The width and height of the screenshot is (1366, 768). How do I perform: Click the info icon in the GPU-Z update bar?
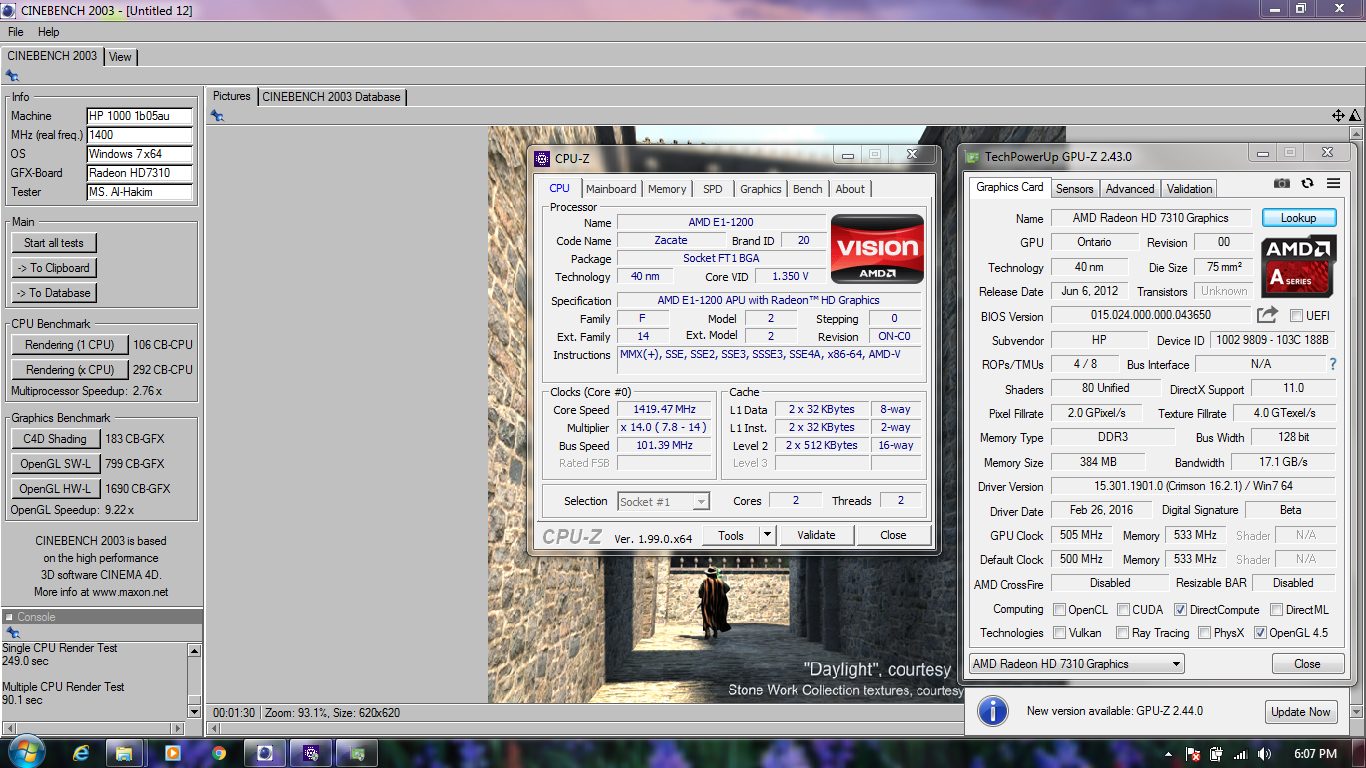[992, 711]
